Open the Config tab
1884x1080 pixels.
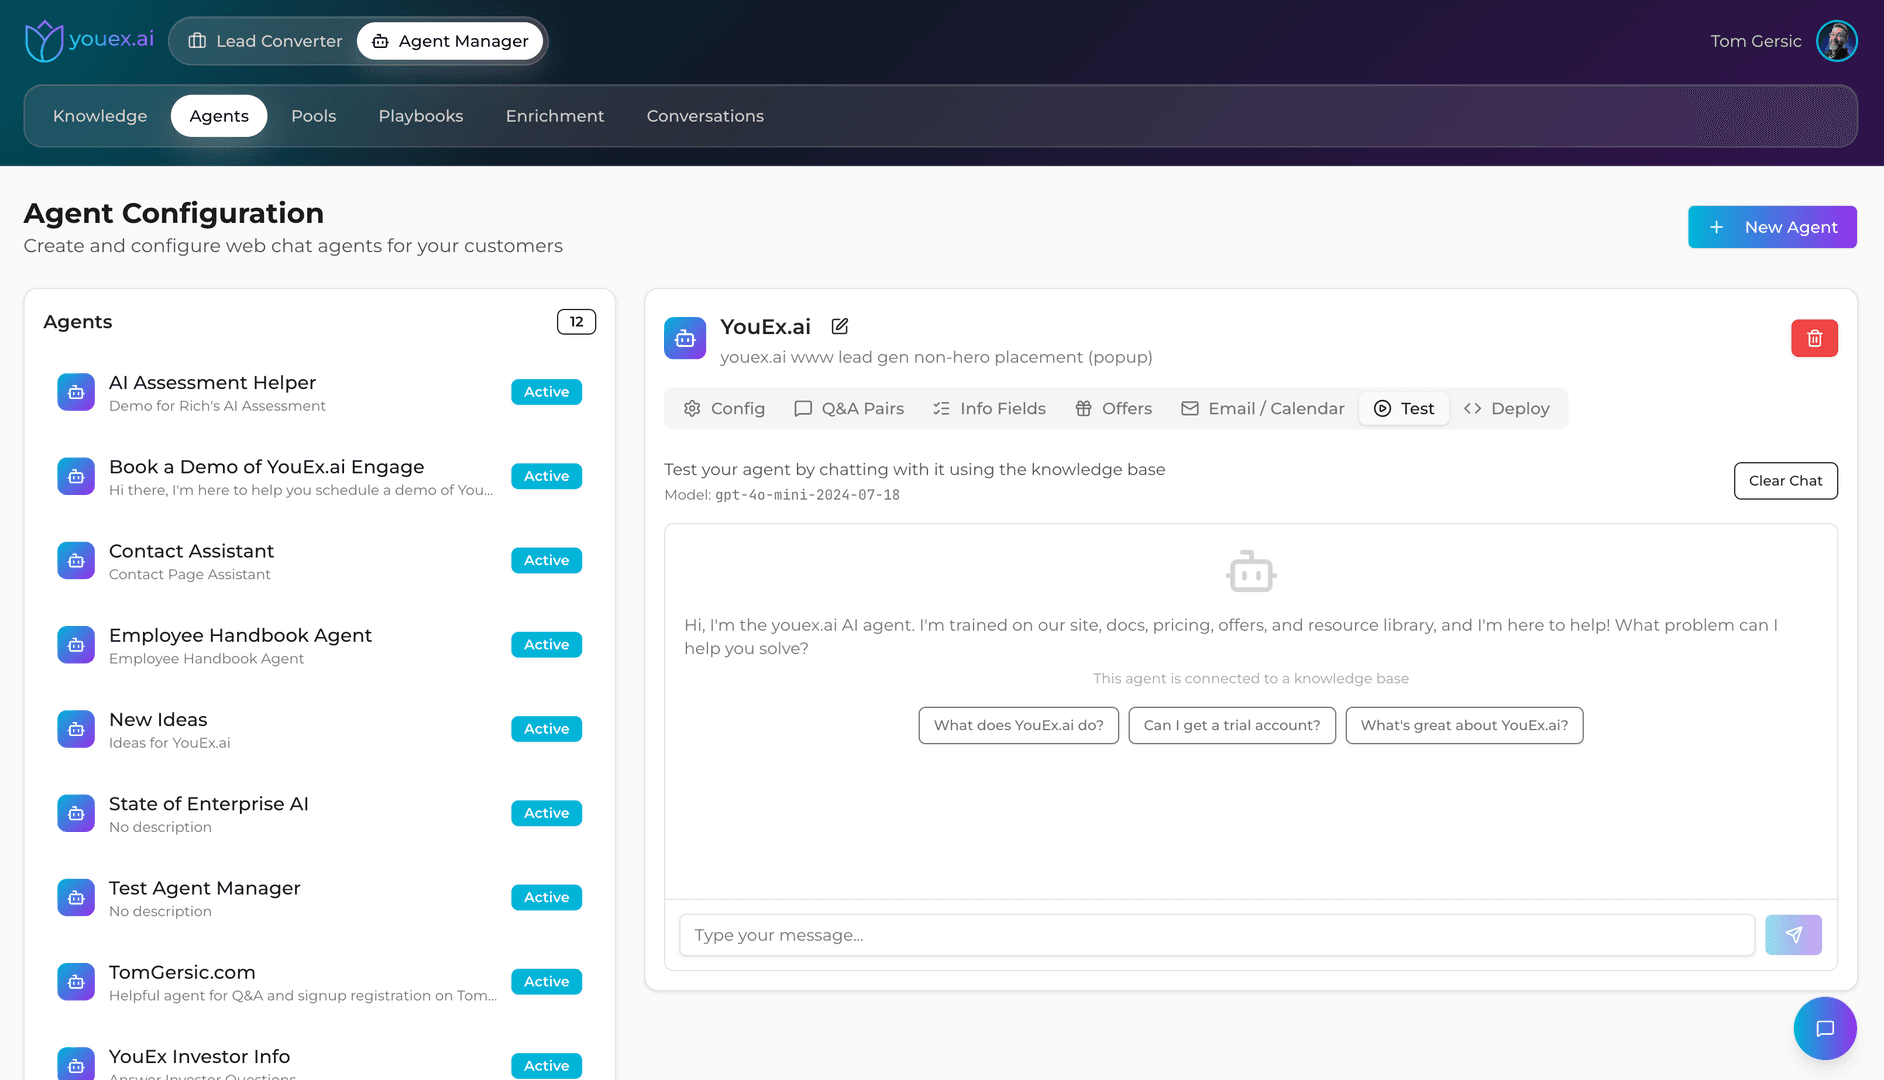724,408
